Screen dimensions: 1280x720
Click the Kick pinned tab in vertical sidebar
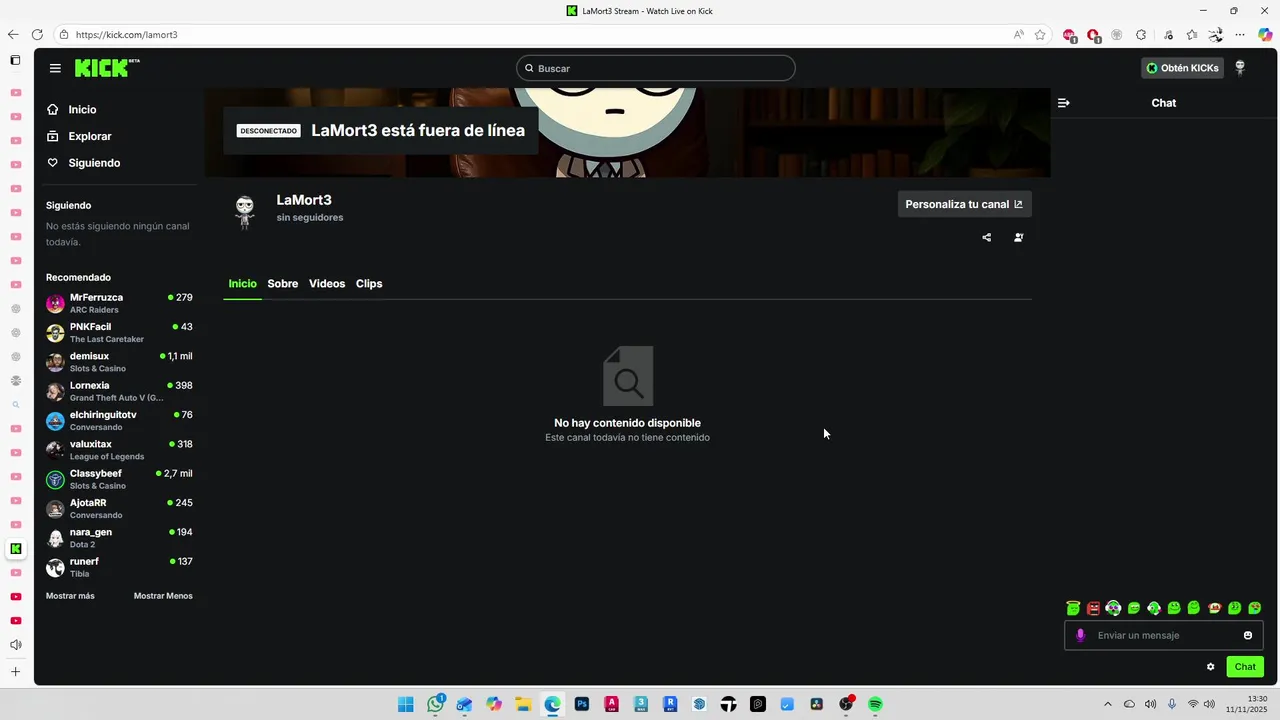[x=16, y=549]
